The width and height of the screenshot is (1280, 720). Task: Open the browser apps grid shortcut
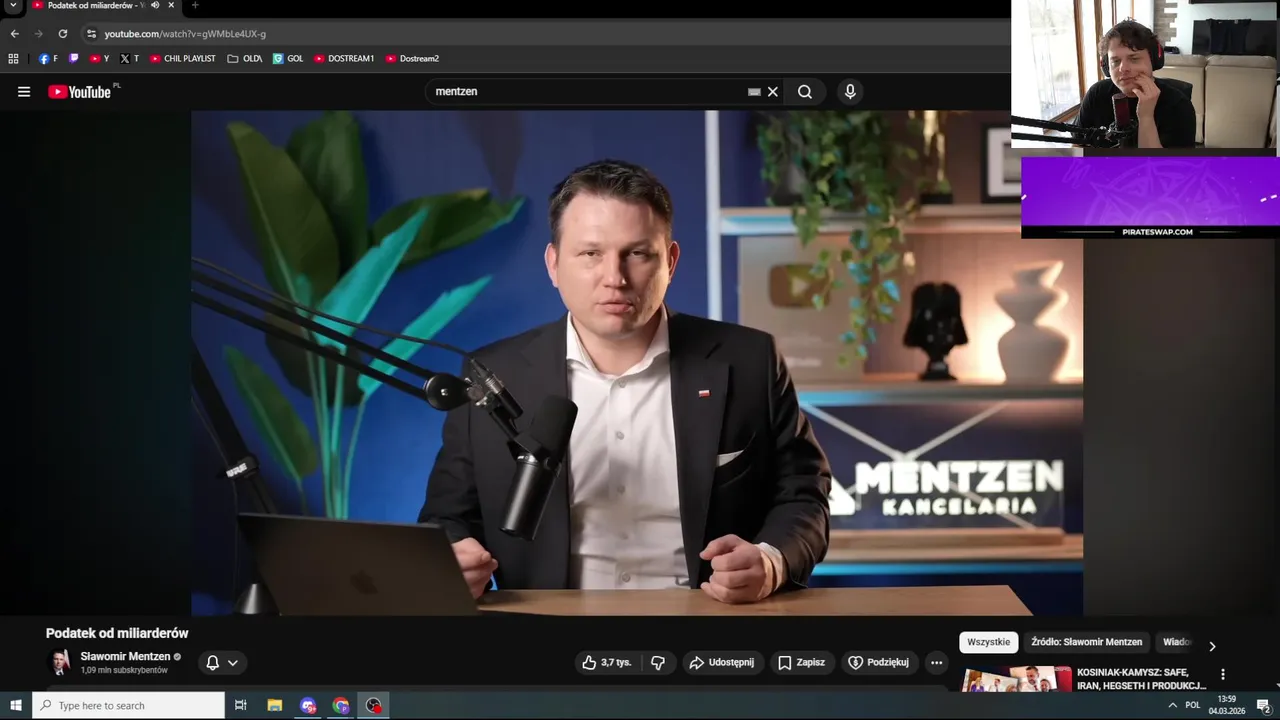[x=13, y=59]
